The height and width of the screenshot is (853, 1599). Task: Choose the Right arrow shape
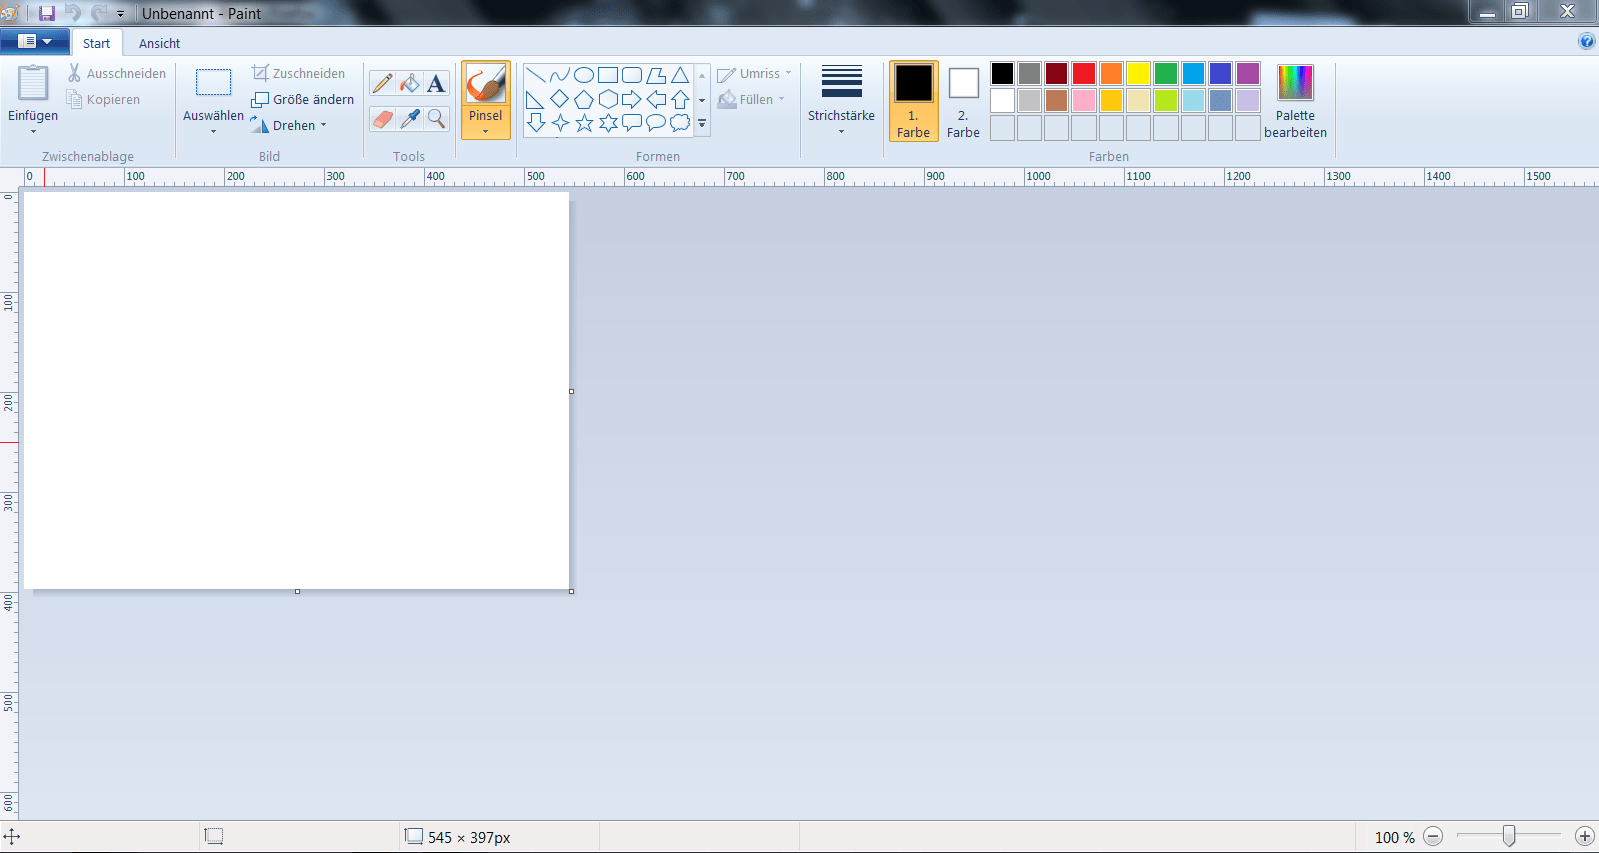click(632, 99)
